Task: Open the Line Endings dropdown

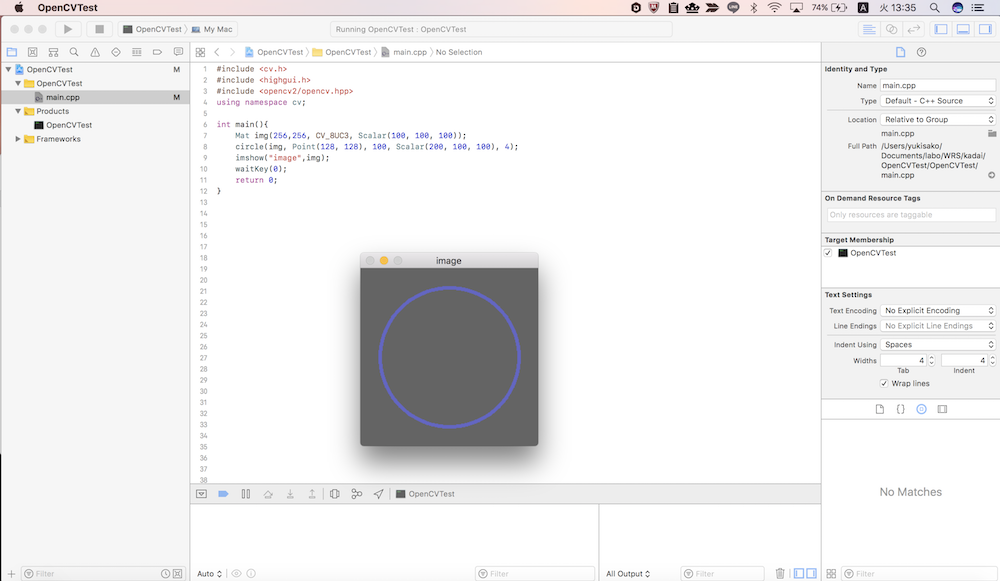Action: pos(938,326)
